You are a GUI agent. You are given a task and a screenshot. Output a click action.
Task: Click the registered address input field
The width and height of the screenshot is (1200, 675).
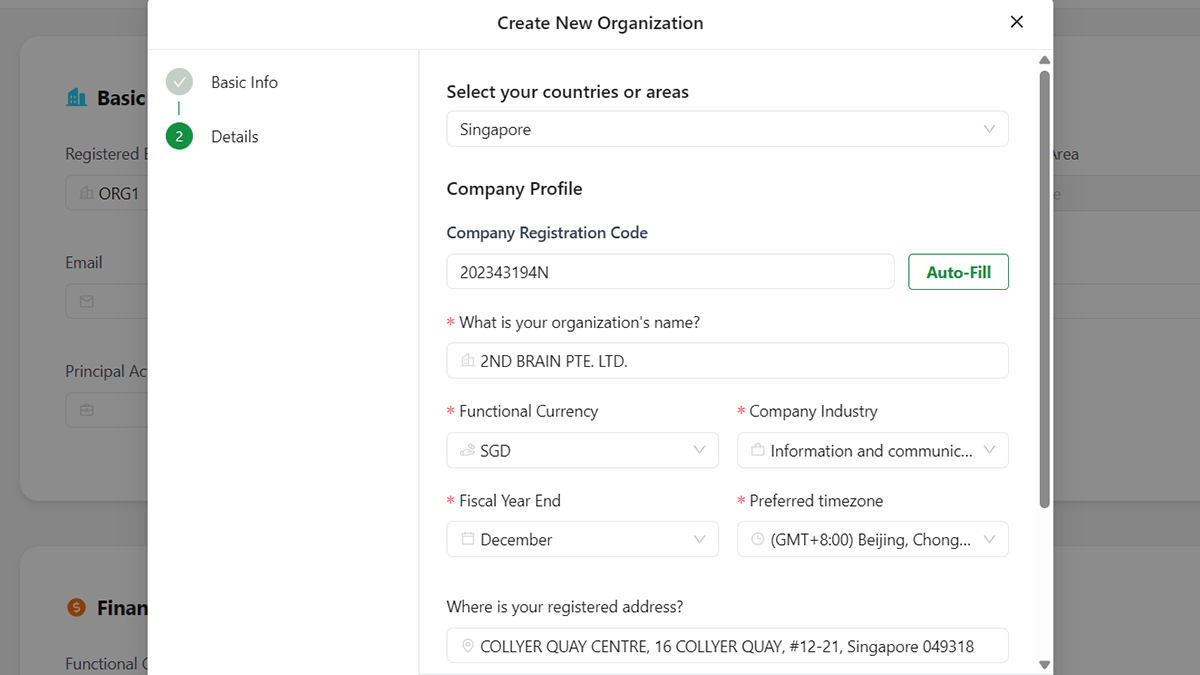point(727,647)
